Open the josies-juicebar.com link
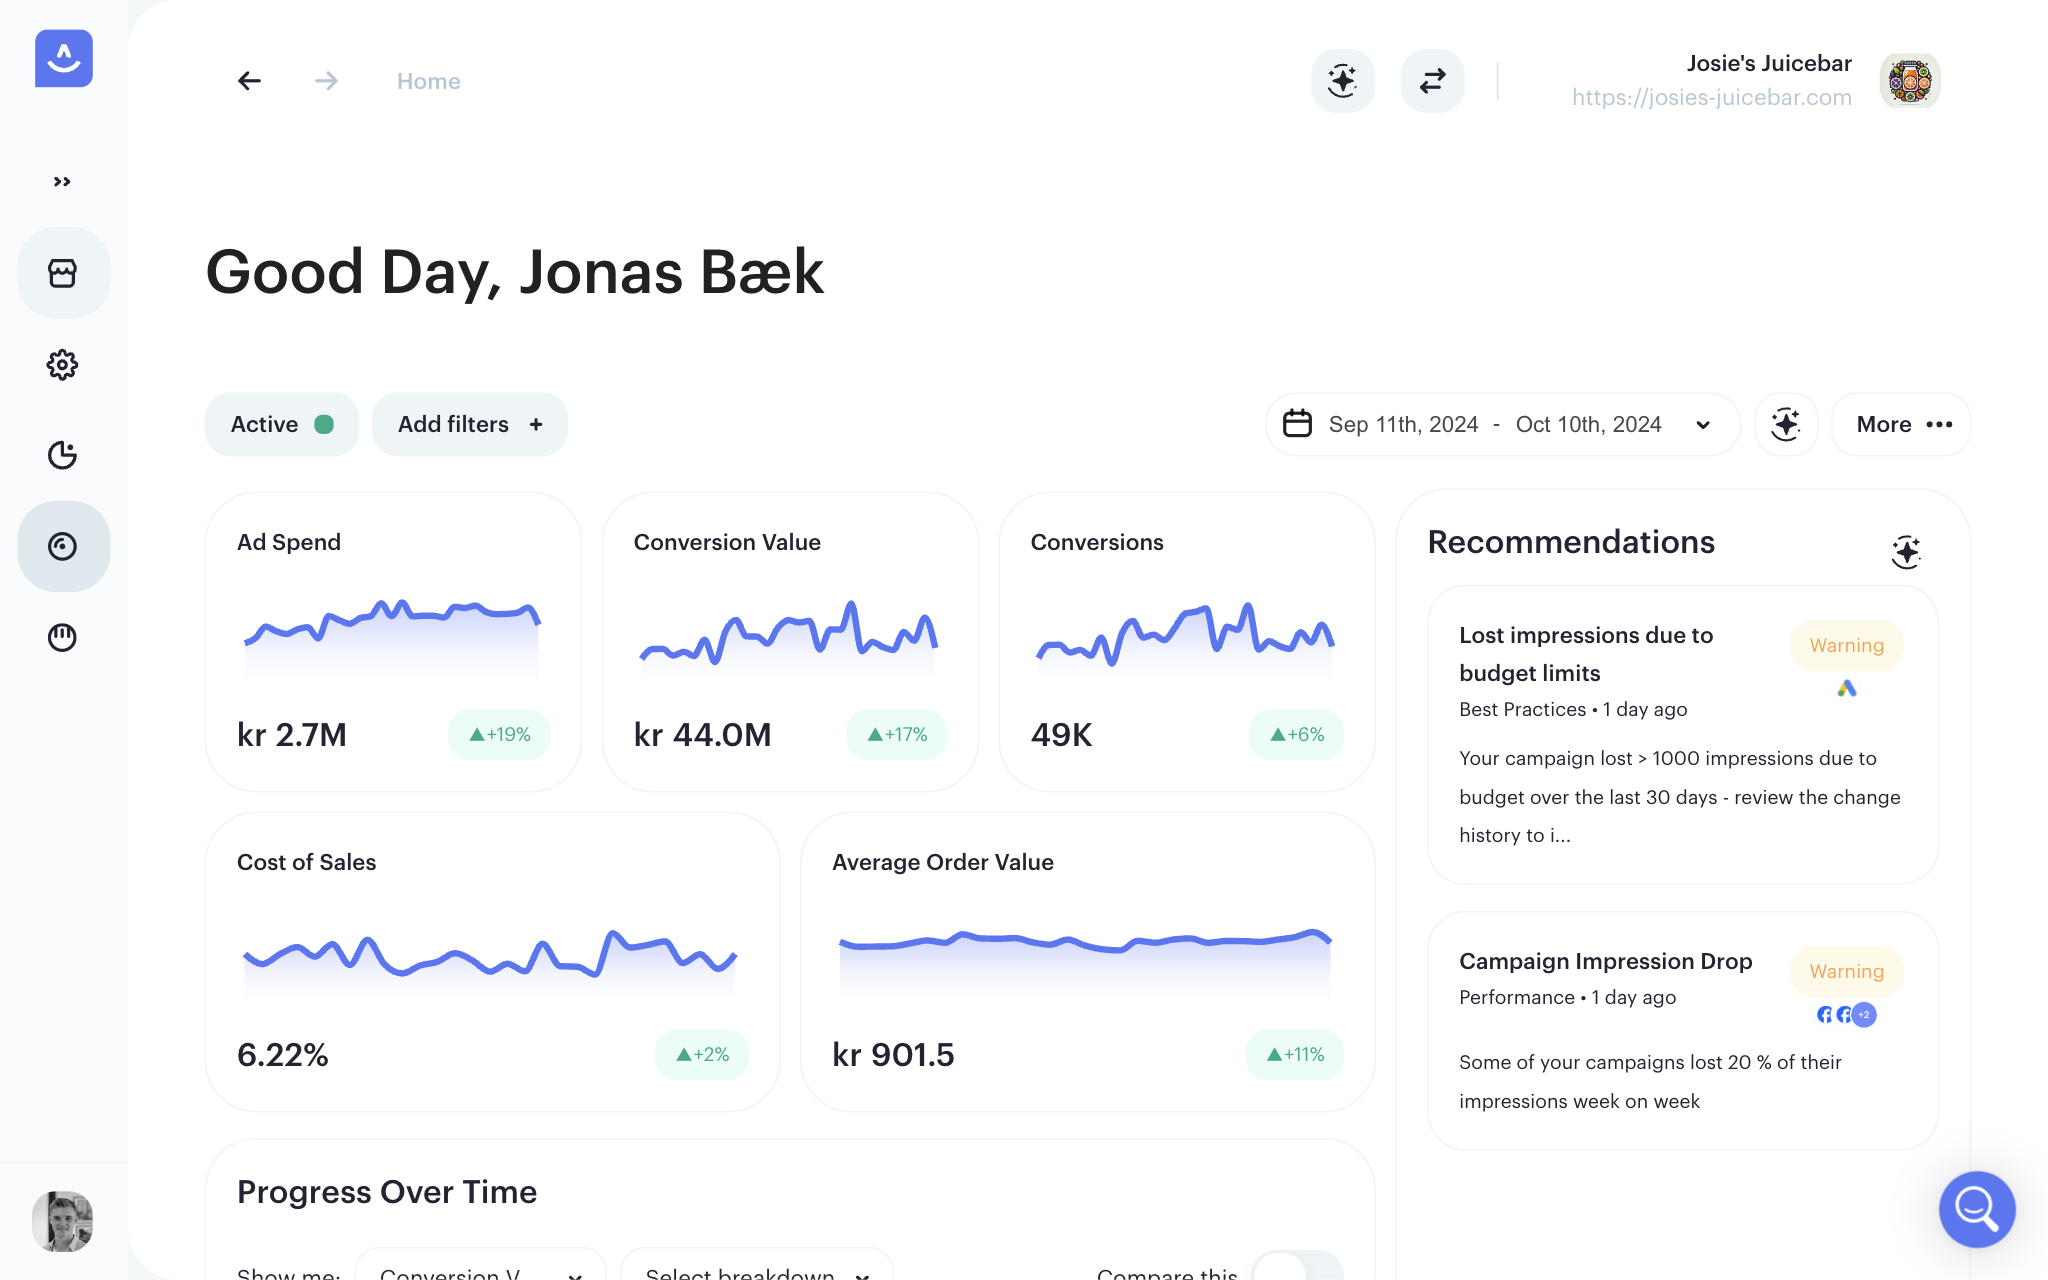Image resolution: width=2048 pixels, height=1280 pixels. [x=1711, y=97]
